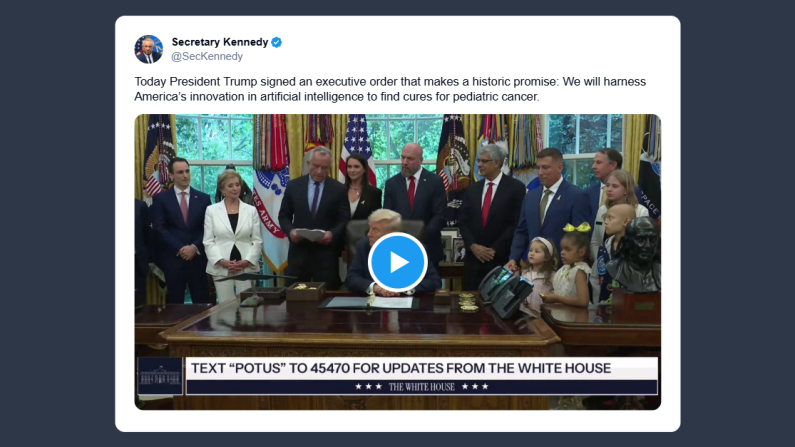The width and height of the screenshot is (795, 447).
Task: Click the wooden box with gold items on desk
Action: (x=305, y=291)
